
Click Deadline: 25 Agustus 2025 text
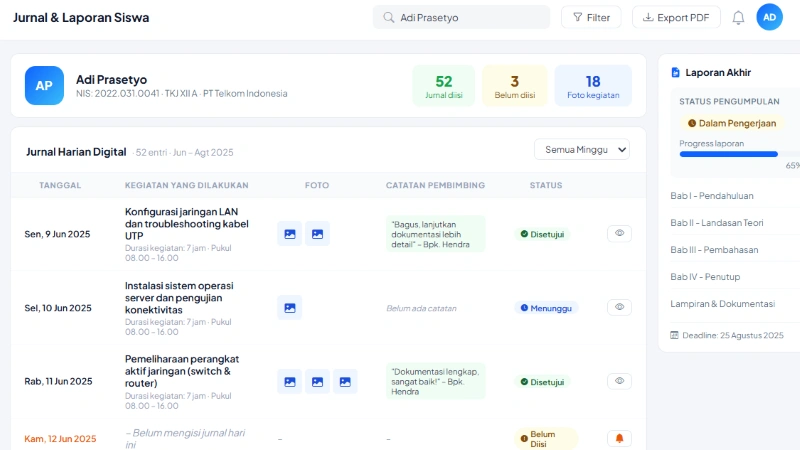[733, 336]
